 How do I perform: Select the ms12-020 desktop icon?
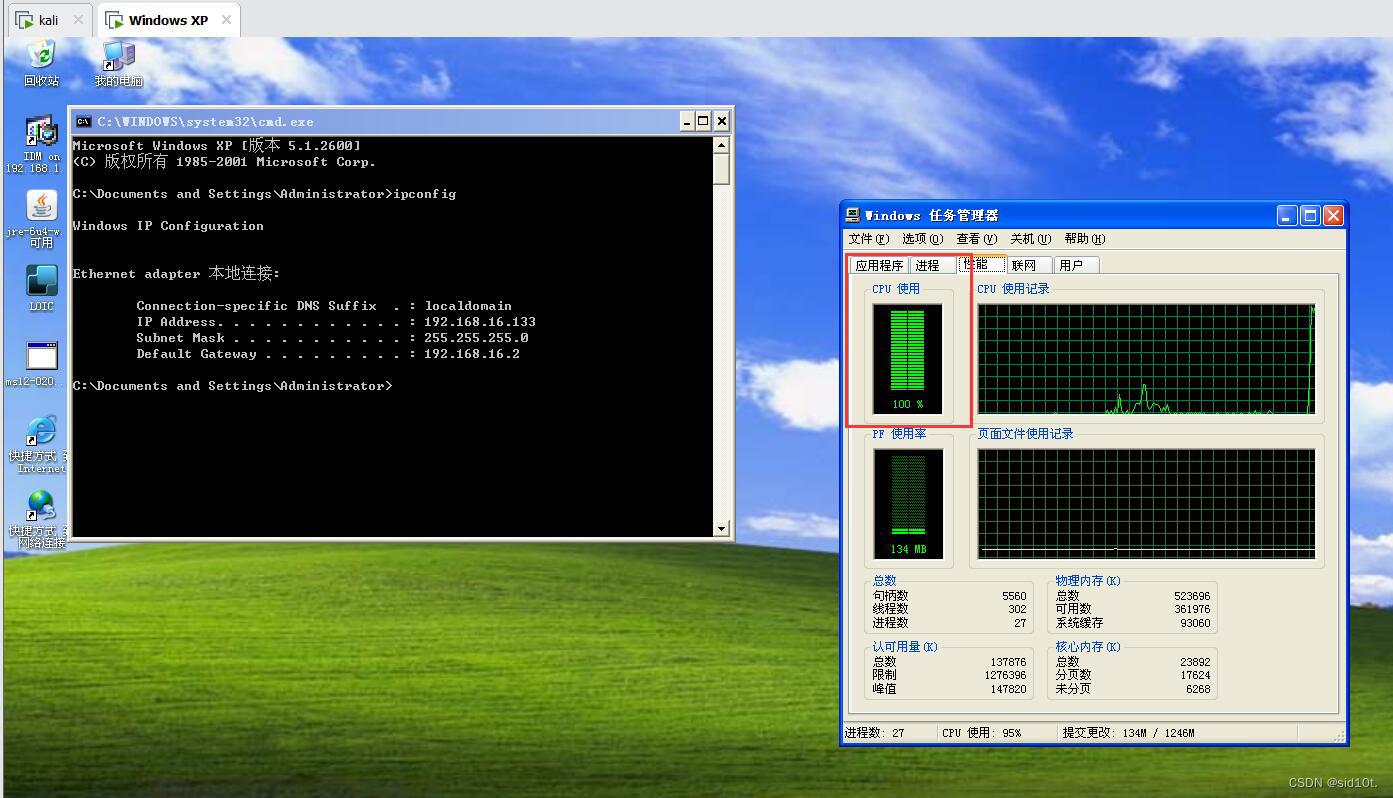coord(41,363)
